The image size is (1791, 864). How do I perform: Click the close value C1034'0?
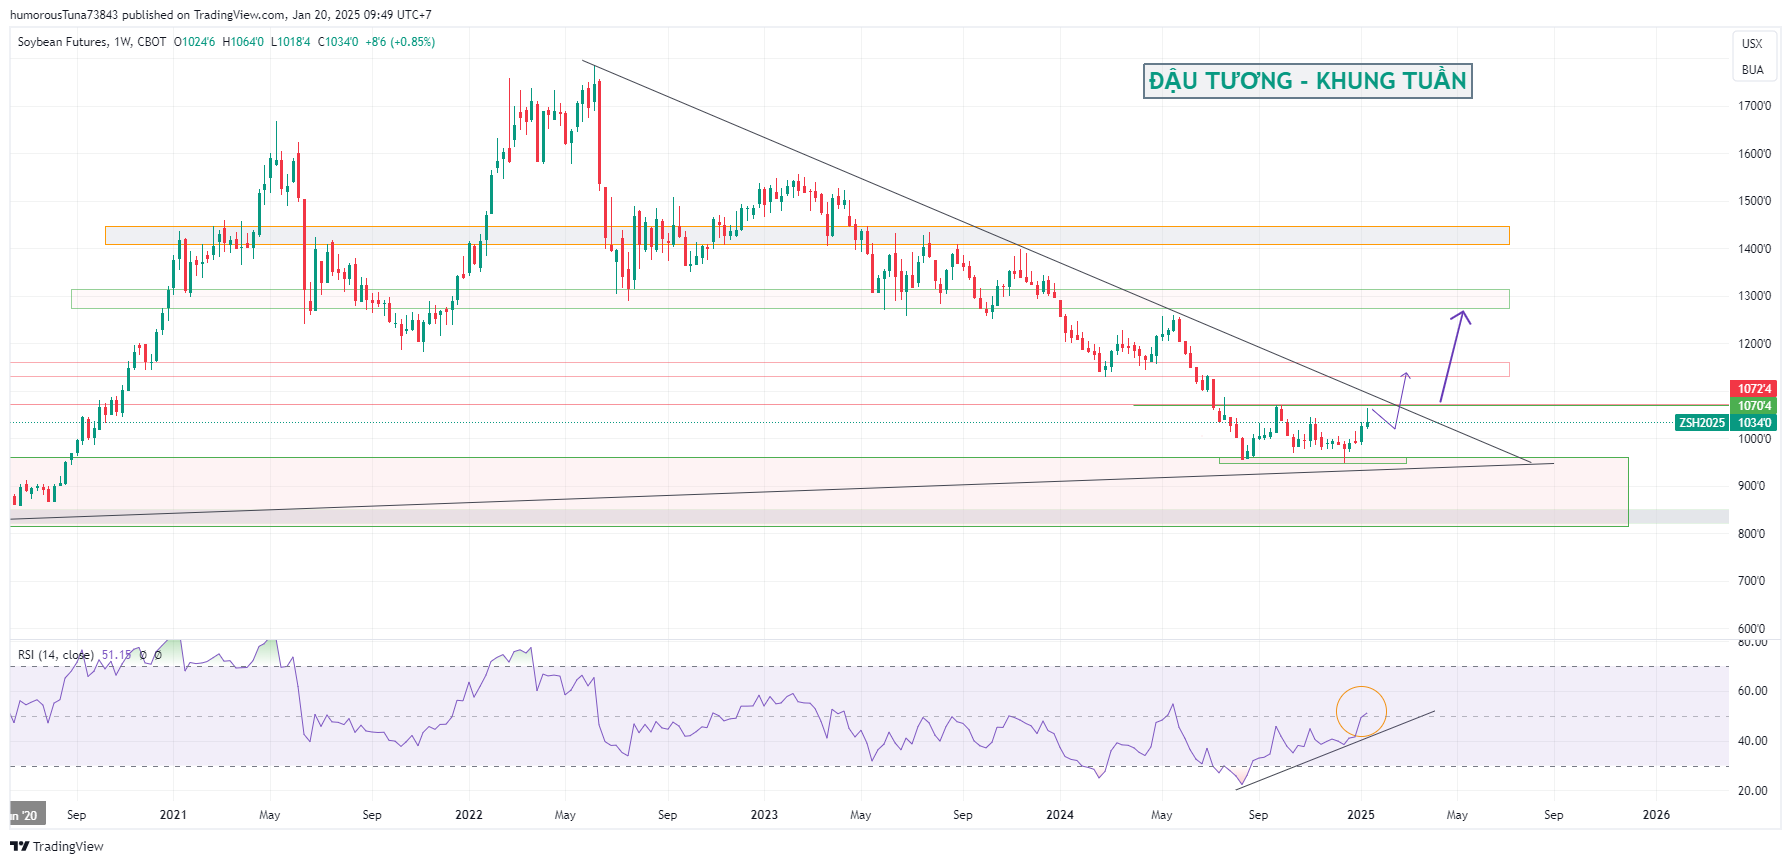click(338, 42)
